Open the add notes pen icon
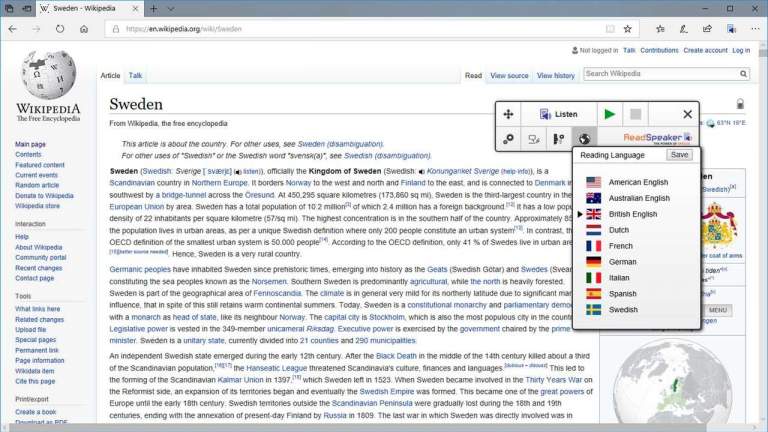 pos(684,29)
